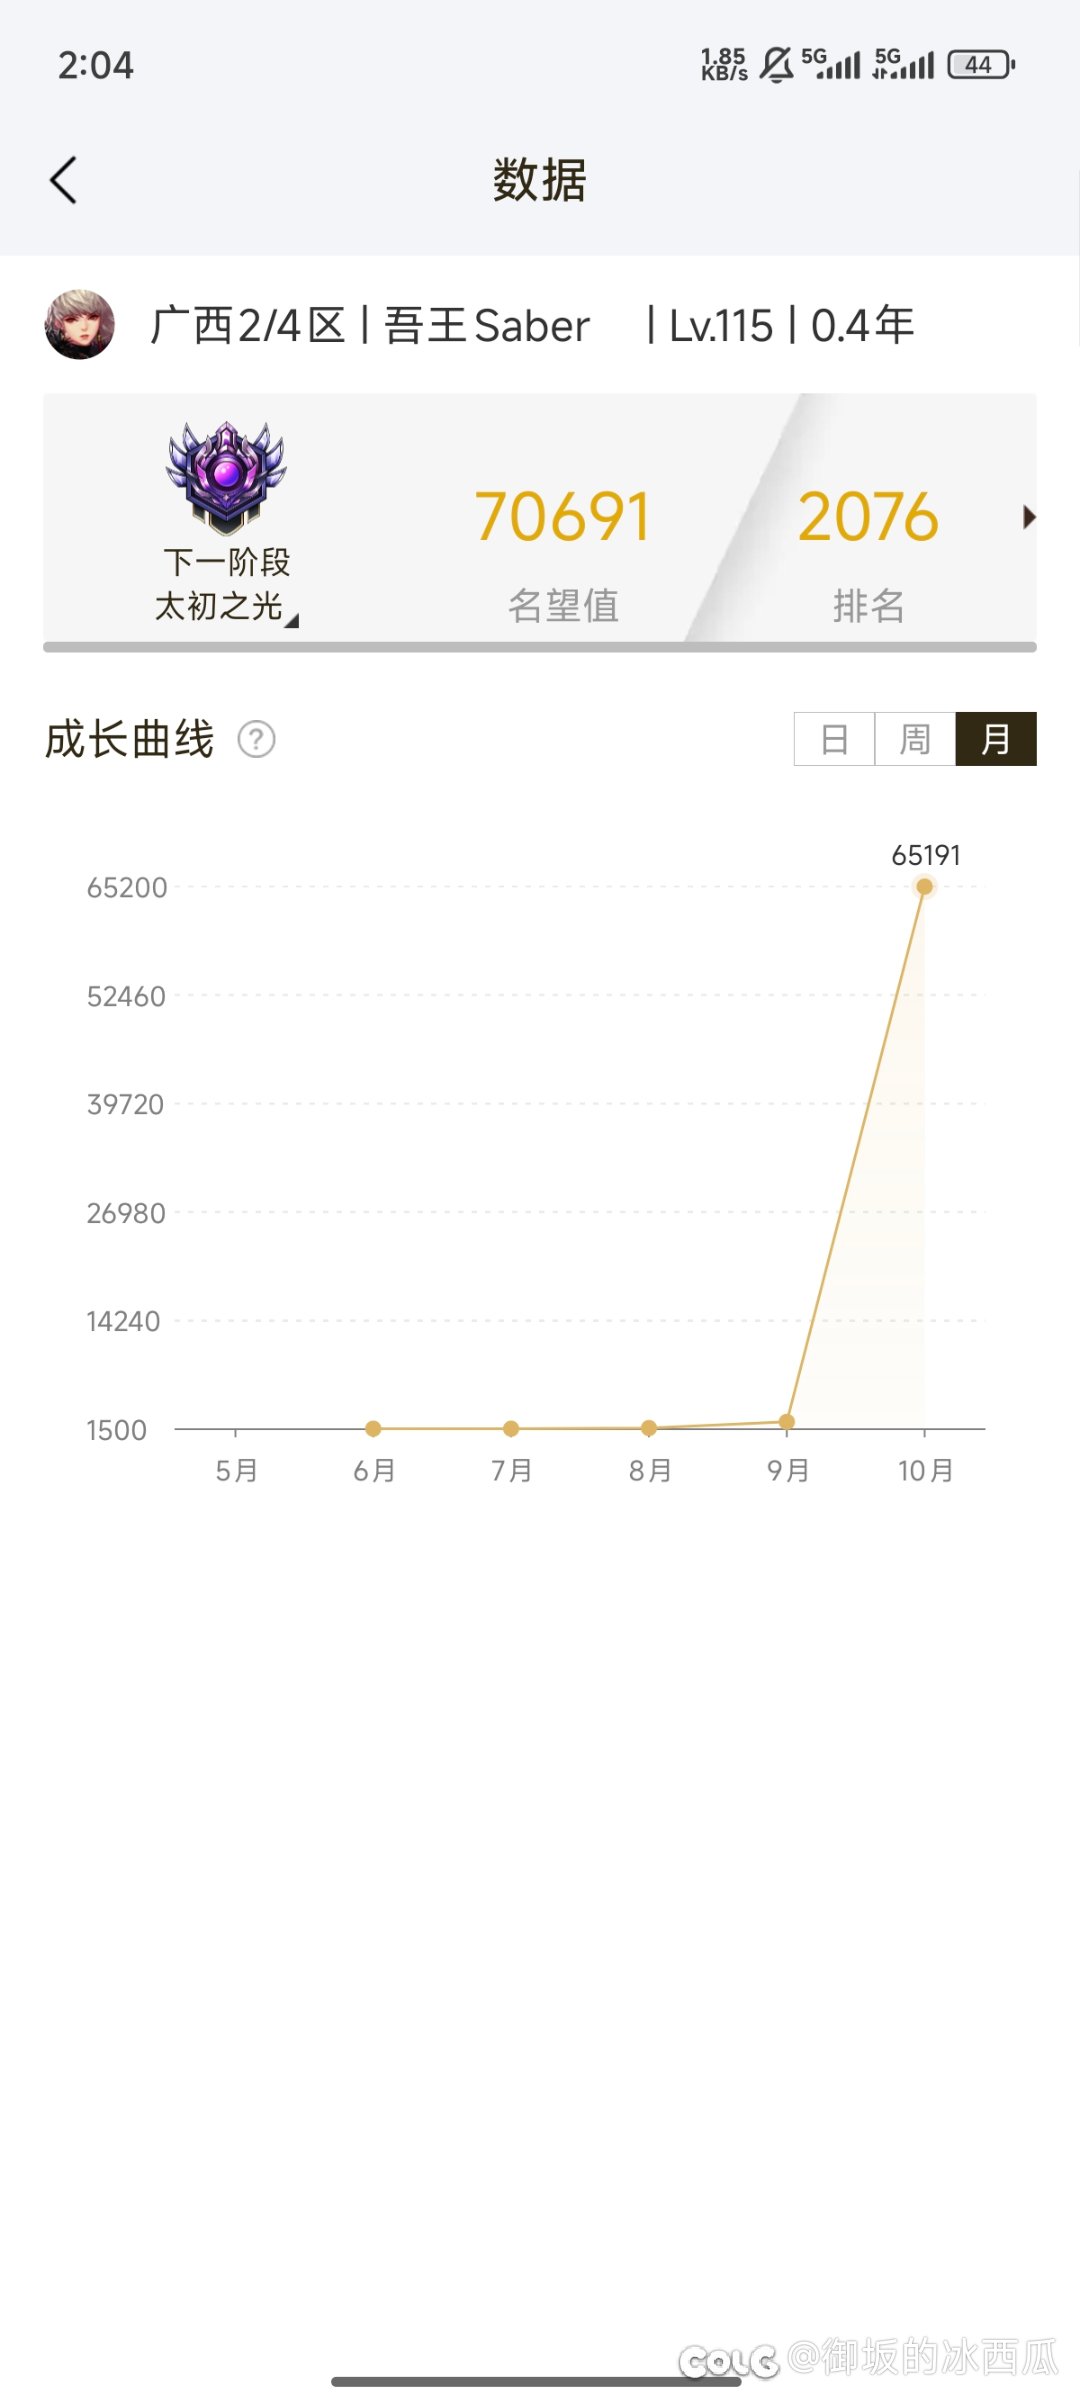This screenshot has height=2403, width=1080.
Task: Select the October data point on chart
Action: click(925, 887)
